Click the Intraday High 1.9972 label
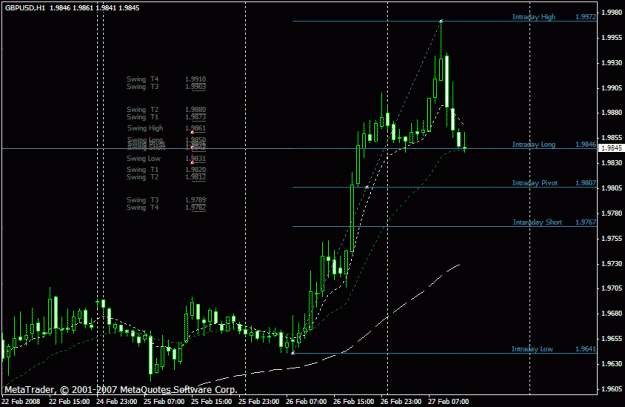Screen dimensions: 625x407 554,17
